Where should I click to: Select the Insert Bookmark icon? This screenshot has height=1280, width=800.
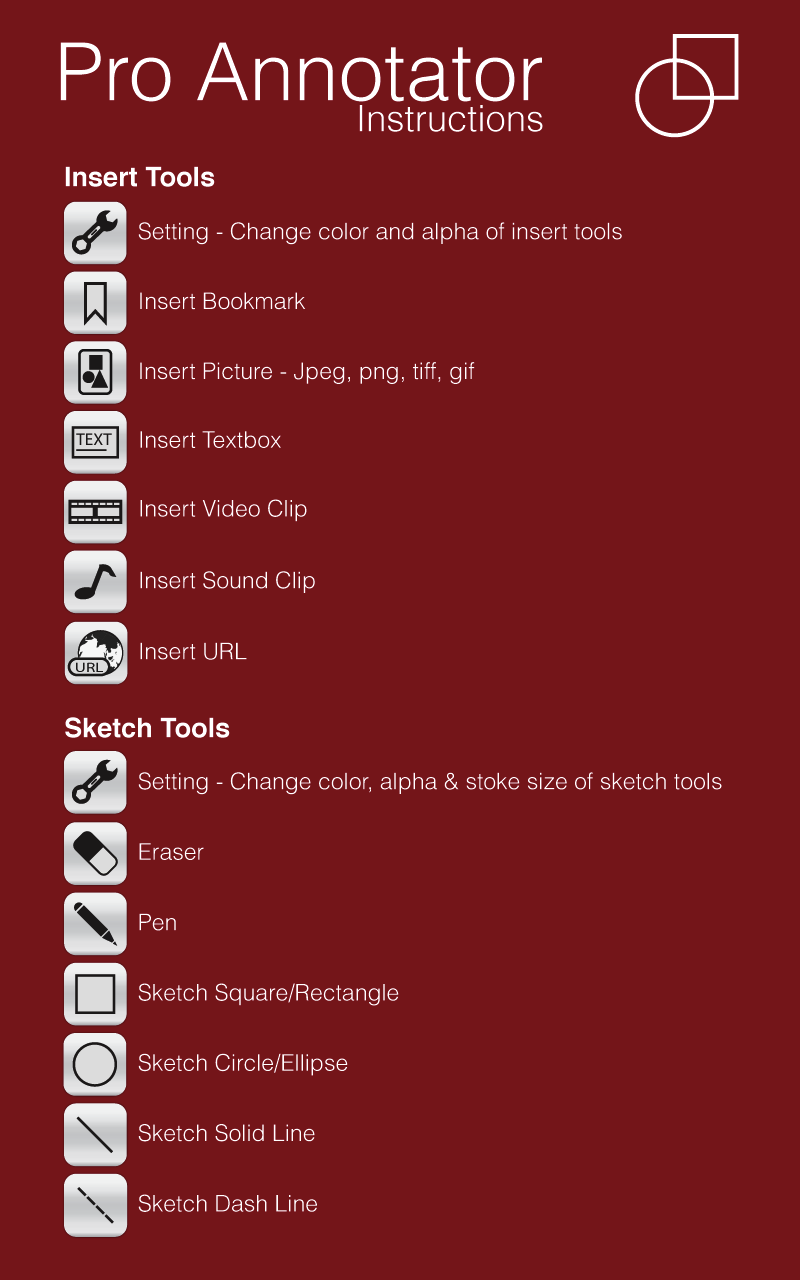pyautogui.click(x=95, y=302)
